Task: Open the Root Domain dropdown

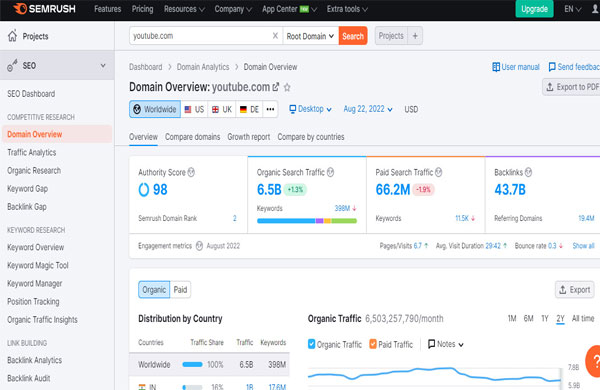Action: [x=310, y=36]
